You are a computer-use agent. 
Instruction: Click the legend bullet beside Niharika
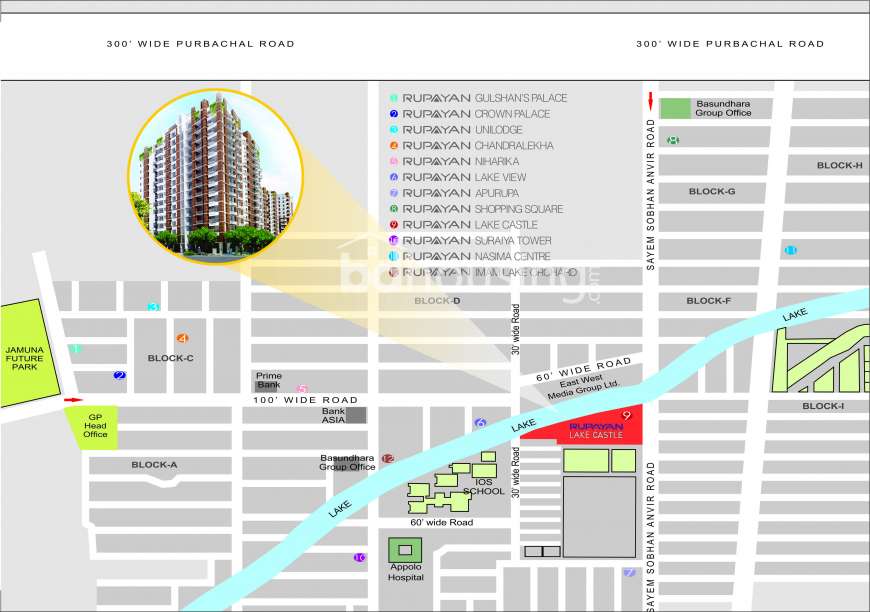coord(393,161)
